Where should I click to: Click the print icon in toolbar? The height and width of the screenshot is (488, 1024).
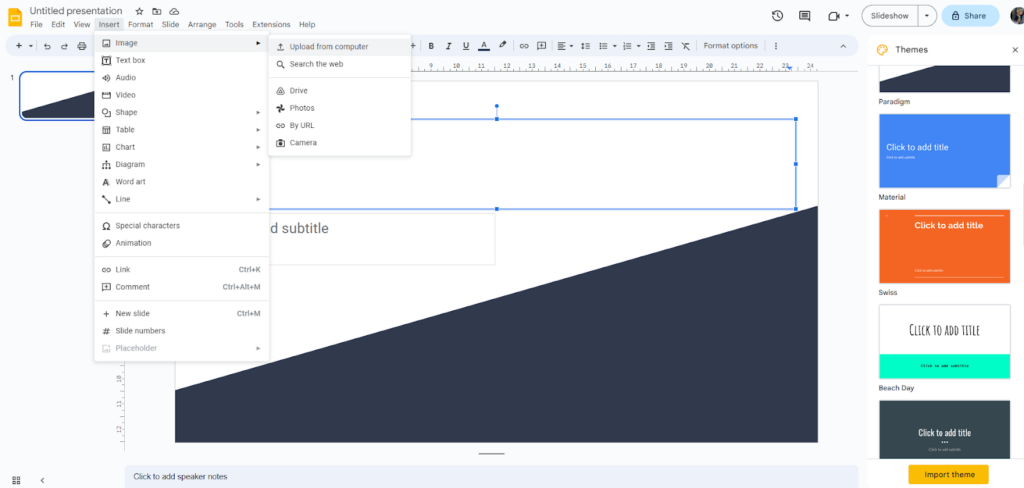pyautogui.click(x=82, y=46)
